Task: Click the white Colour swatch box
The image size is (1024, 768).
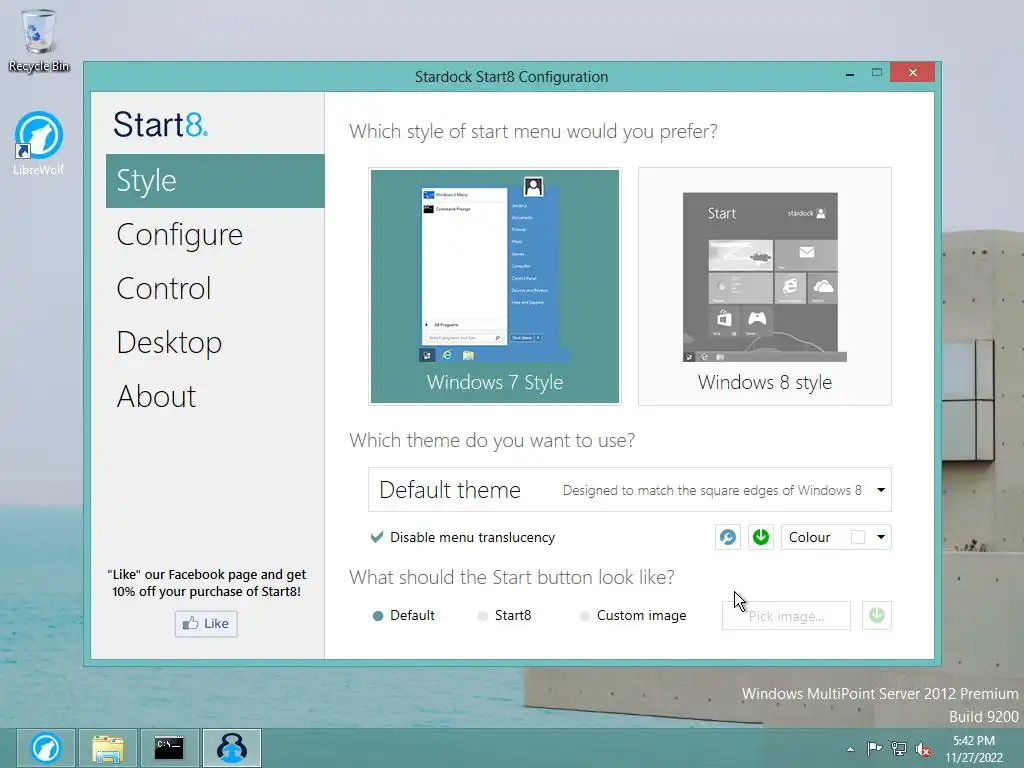Action: coord(858,537)
